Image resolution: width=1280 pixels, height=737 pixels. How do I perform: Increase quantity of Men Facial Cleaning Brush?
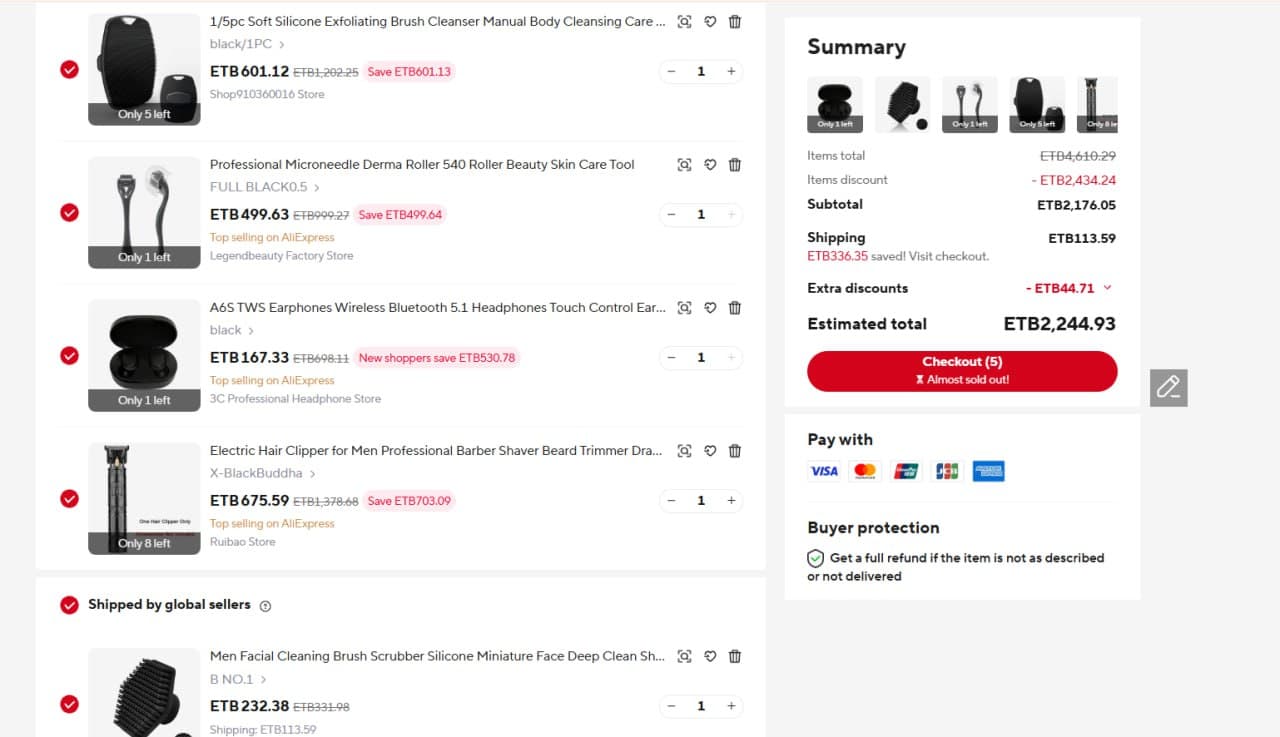[731, 706]
